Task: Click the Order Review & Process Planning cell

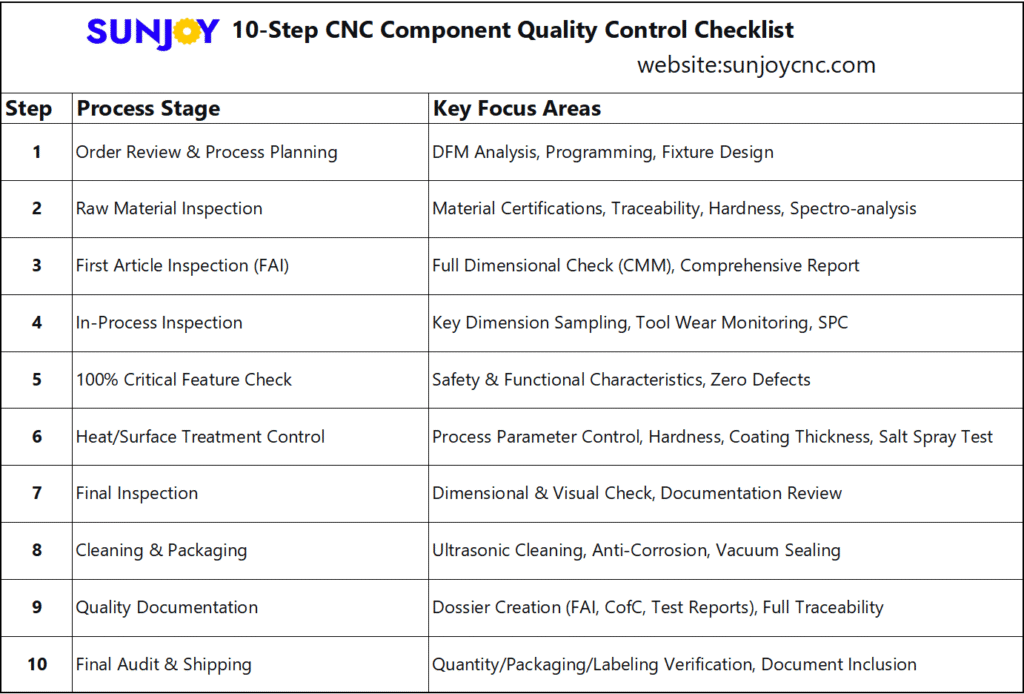Action: (207, 152)
